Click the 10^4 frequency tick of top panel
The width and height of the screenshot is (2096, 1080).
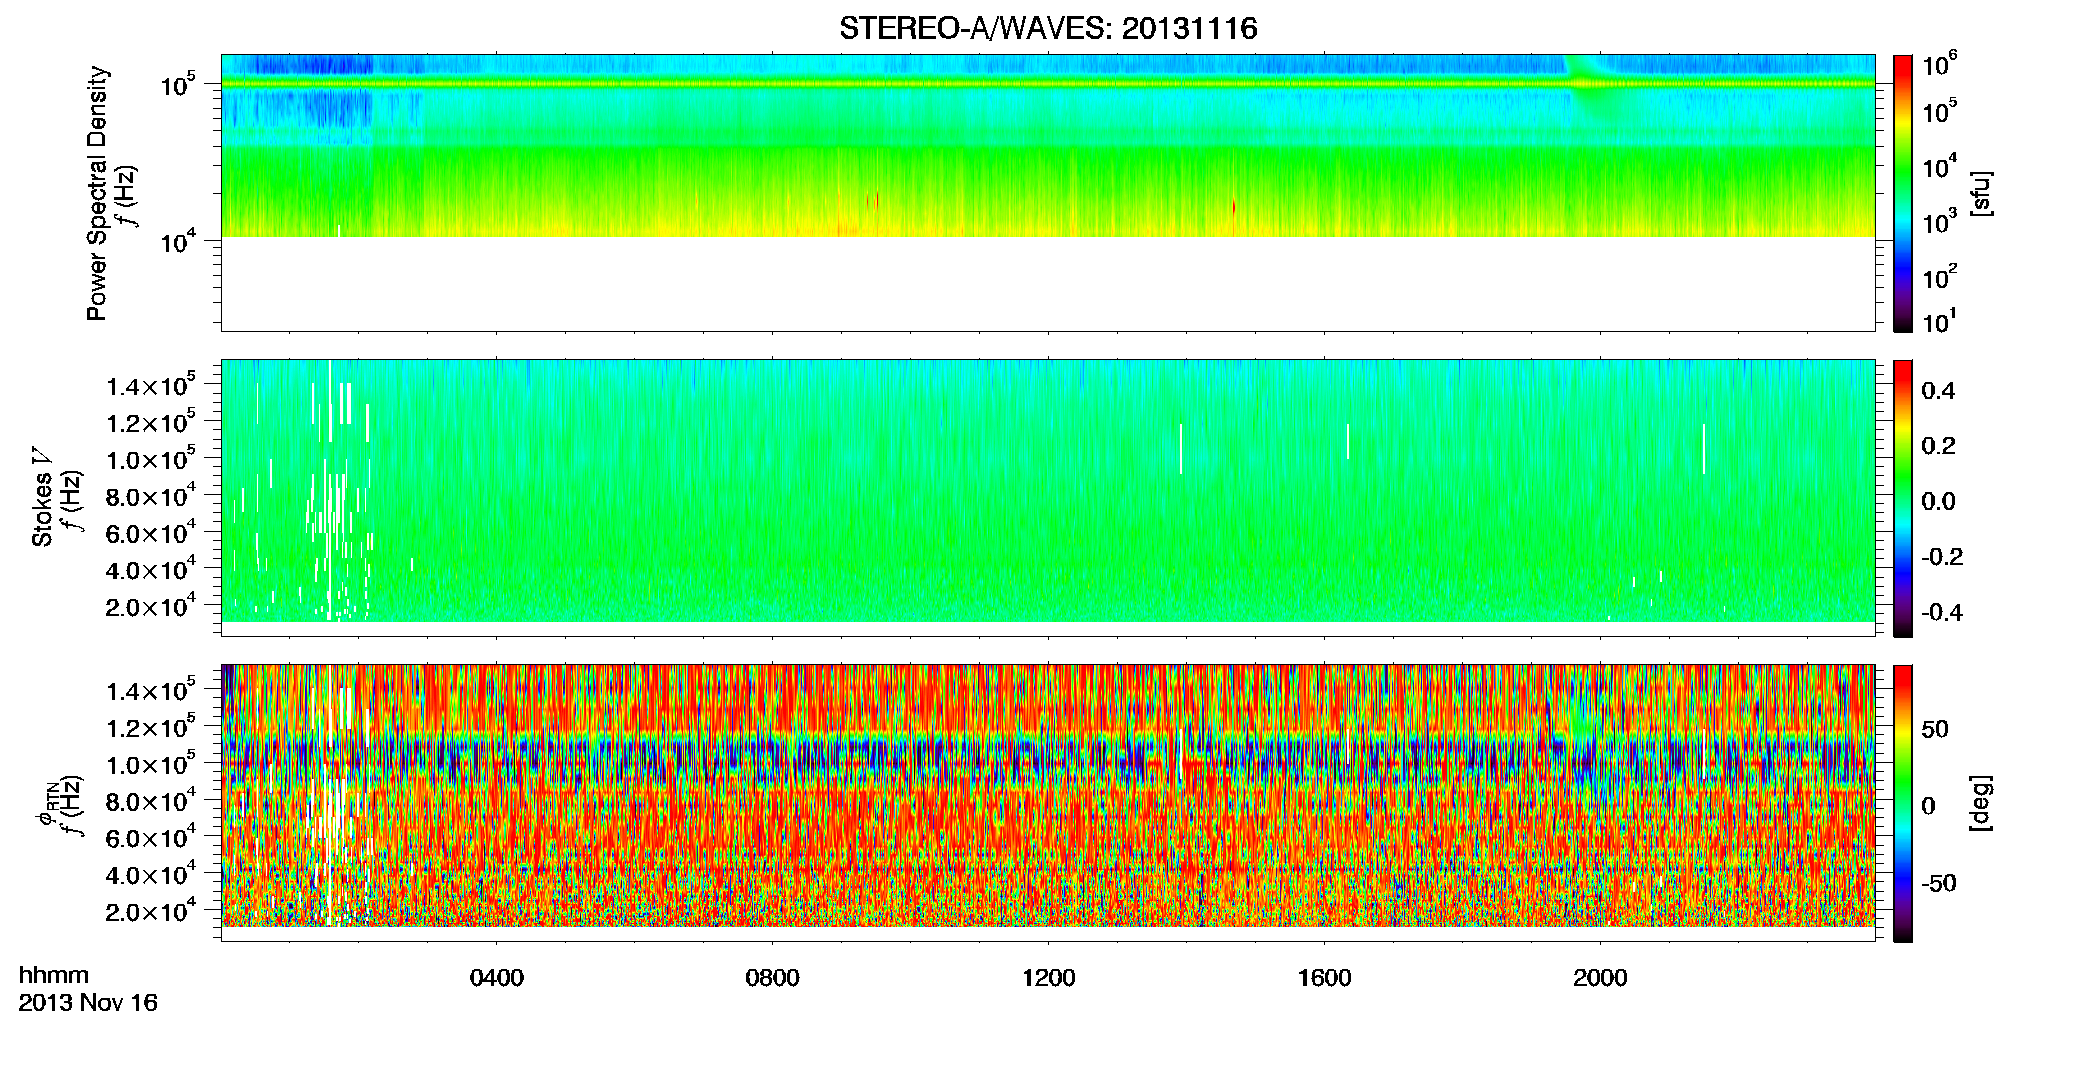[x=179, y=241]
